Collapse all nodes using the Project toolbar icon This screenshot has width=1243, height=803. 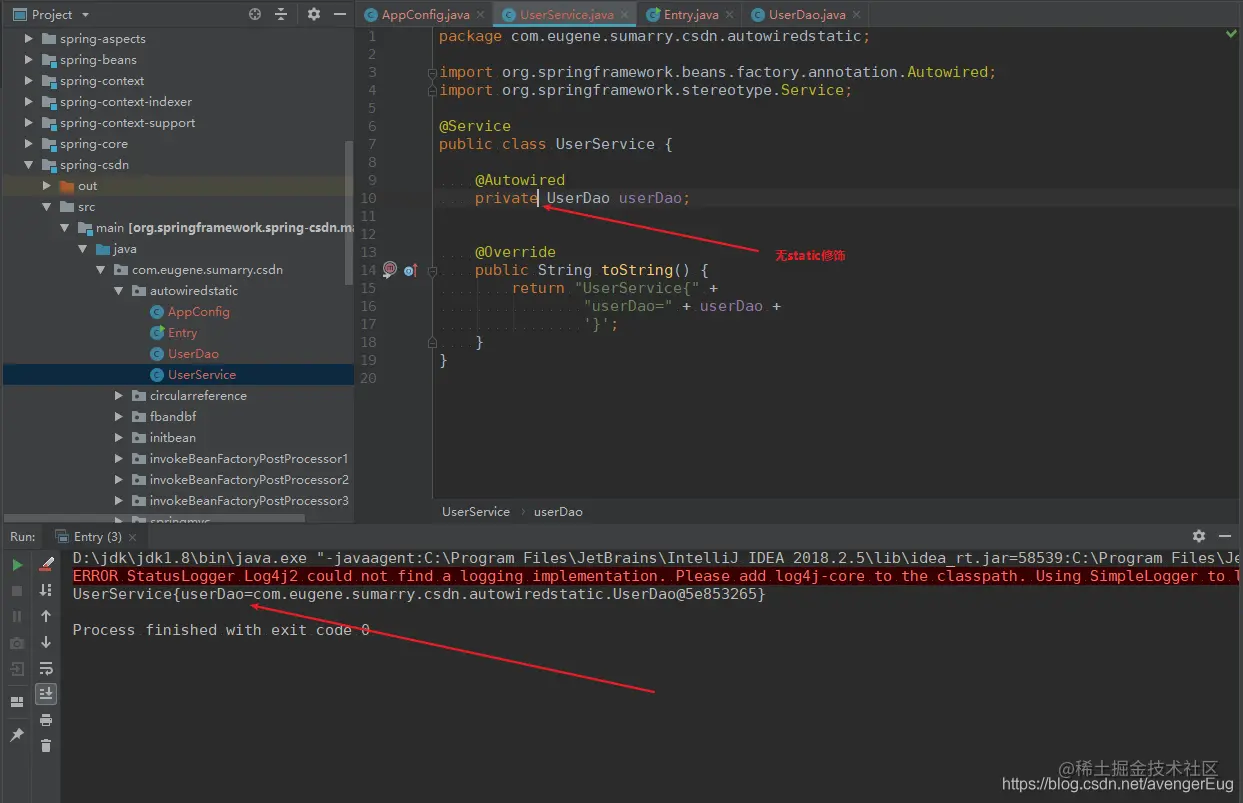pyautogui.click(x=281, y=14)
